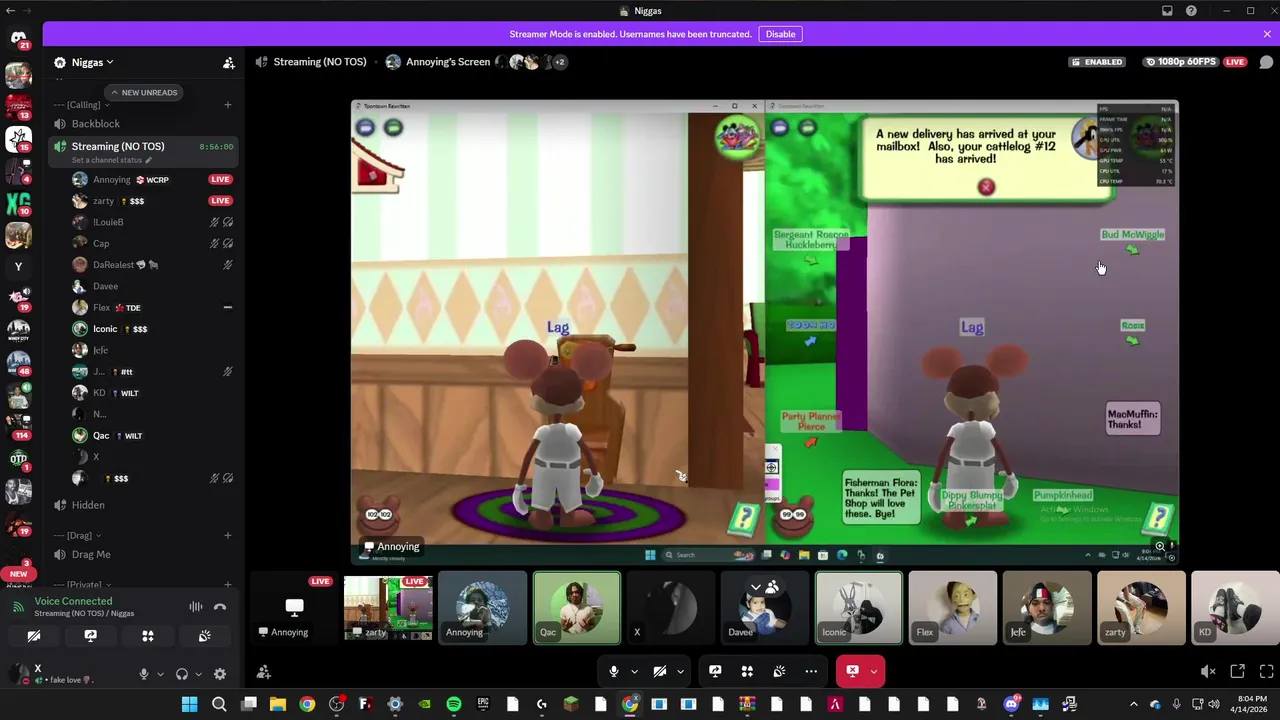The height and width of the screenshot is (720, 1280).
Task: Open soundboard from the call bar
Action: coord(779,671)
